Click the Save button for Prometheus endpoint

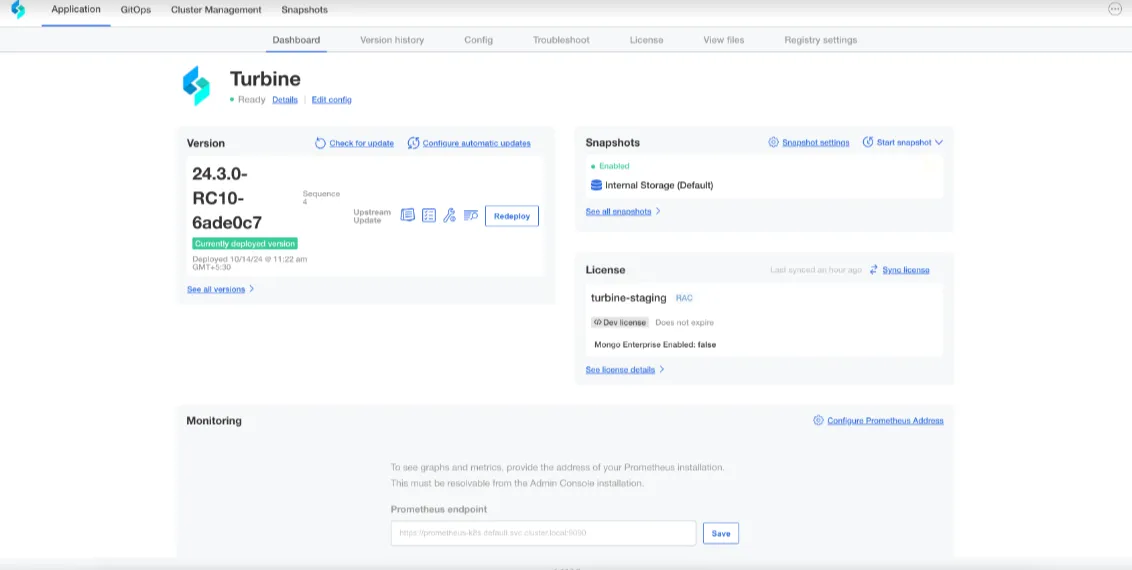721,533
